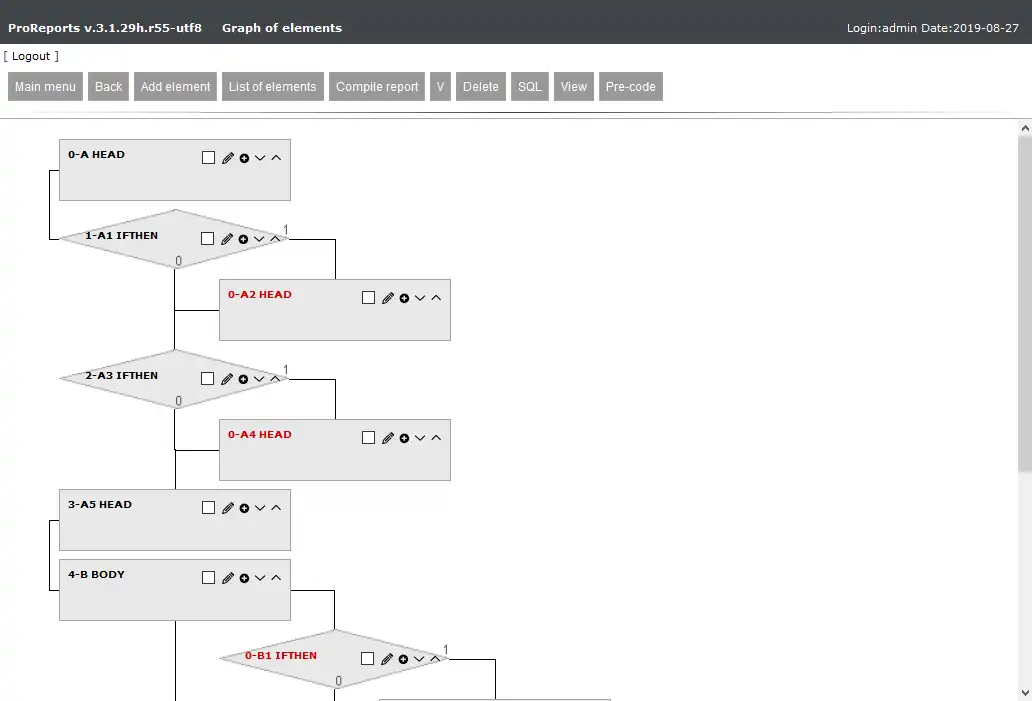This screenshot has width=1032, height=701.
Task: Edit the 0-A2 HEAD element with pencil icon
Action: (388, 298)
